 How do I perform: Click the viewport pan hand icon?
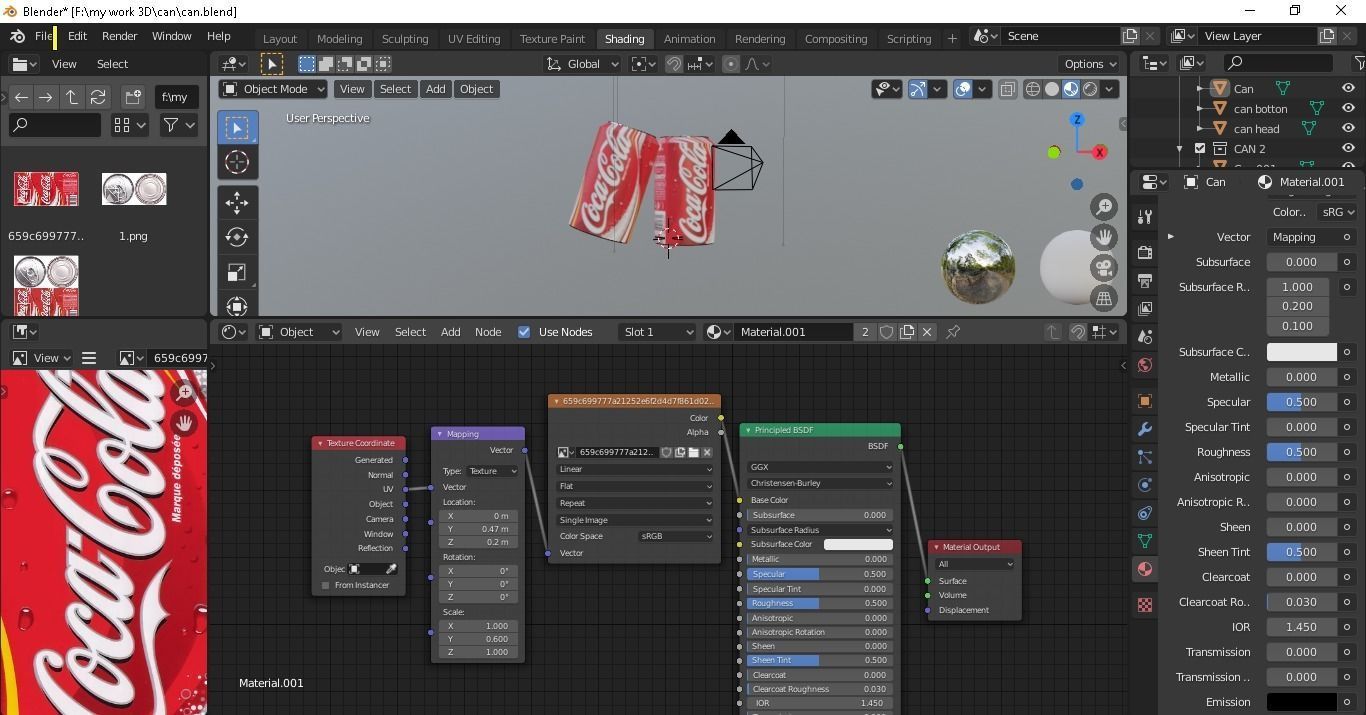coord(1104,237)
